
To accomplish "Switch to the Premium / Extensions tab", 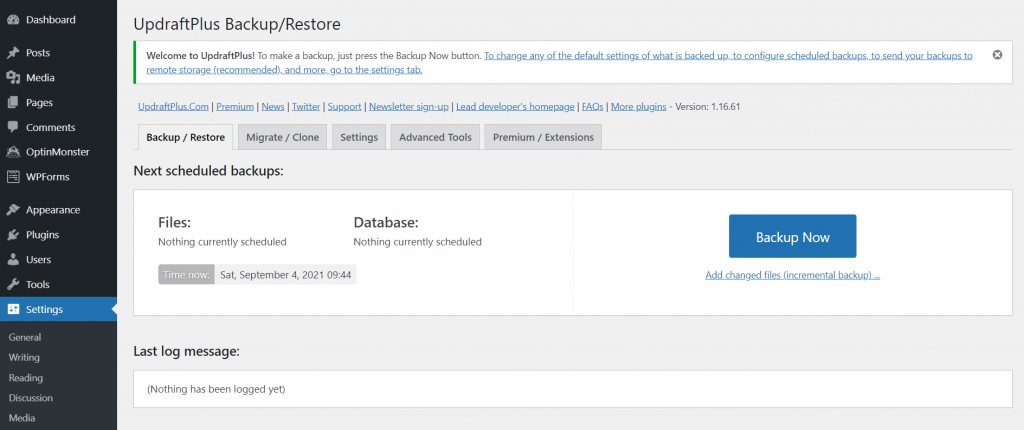I will (543, 137).
